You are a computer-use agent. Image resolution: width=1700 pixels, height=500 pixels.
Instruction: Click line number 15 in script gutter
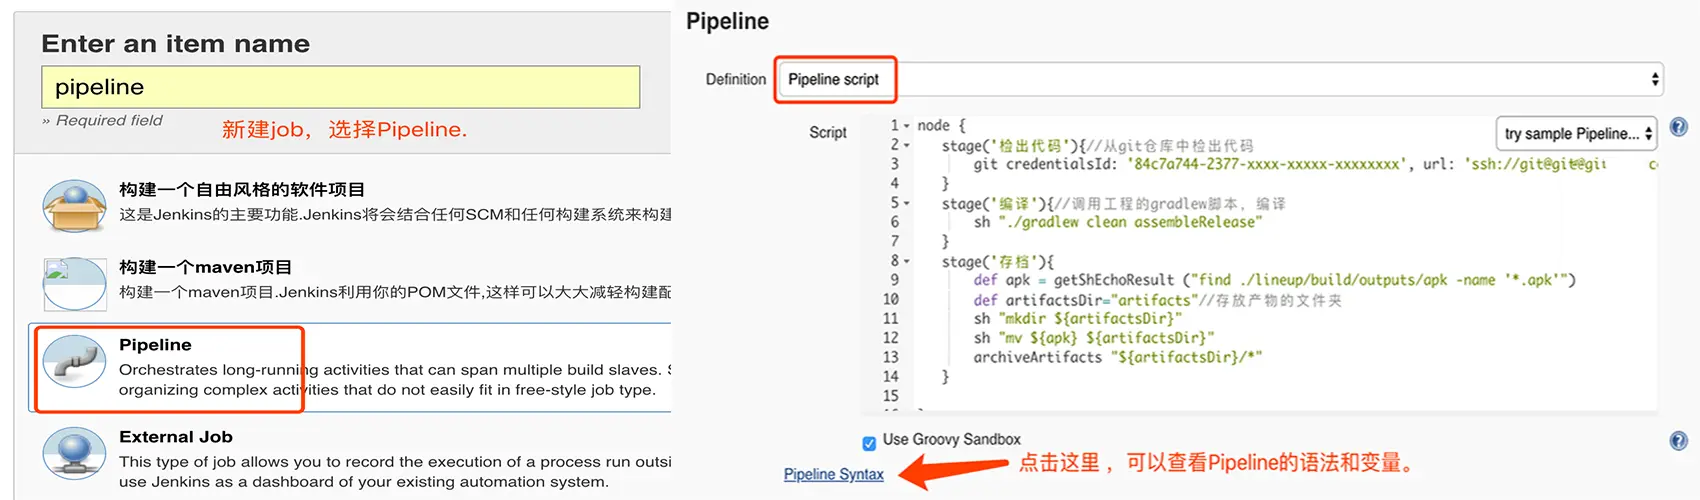891,396
